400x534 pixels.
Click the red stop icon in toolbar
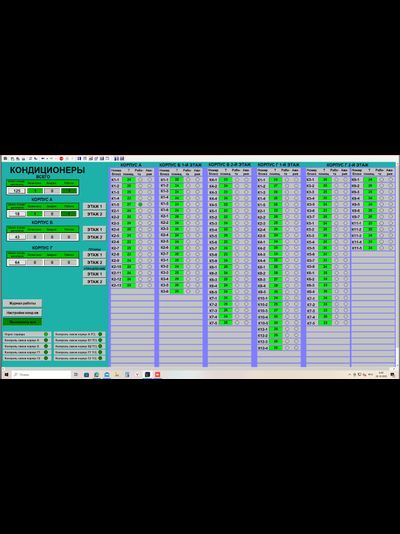[61, 158]
